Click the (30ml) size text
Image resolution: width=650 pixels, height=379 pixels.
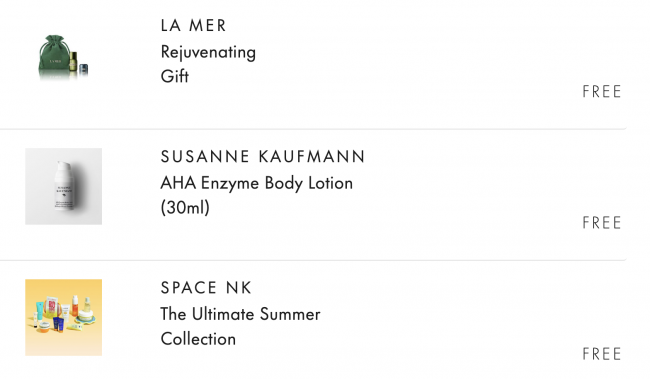click(185, 207)
